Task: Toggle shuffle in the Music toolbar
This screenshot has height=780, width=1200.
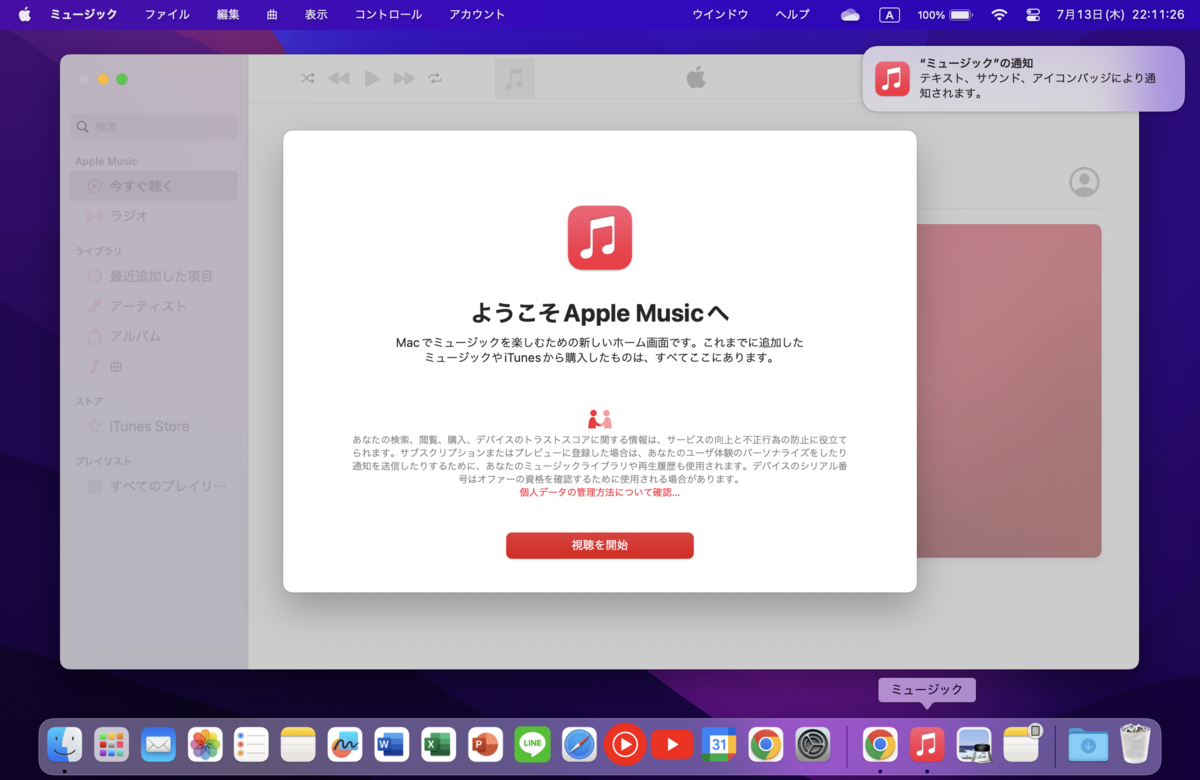Action: [308, 78]
